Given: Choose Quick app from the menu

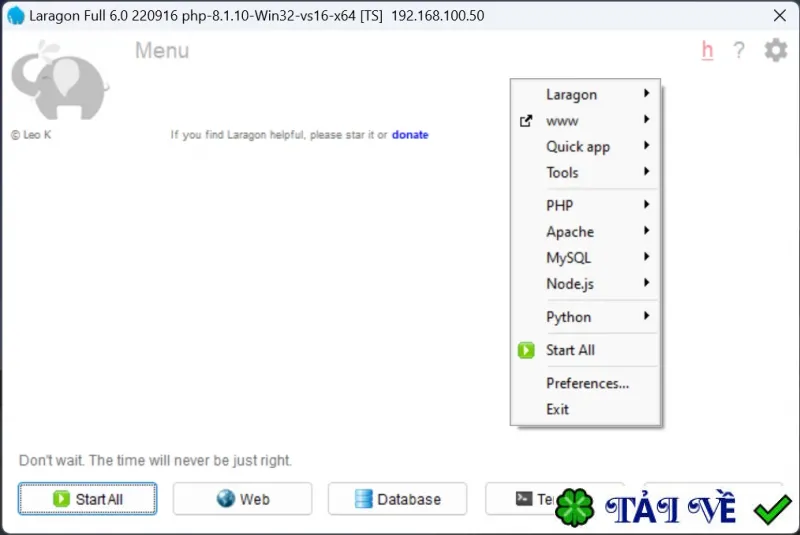Looking at the screenshot, I should 585,147.
